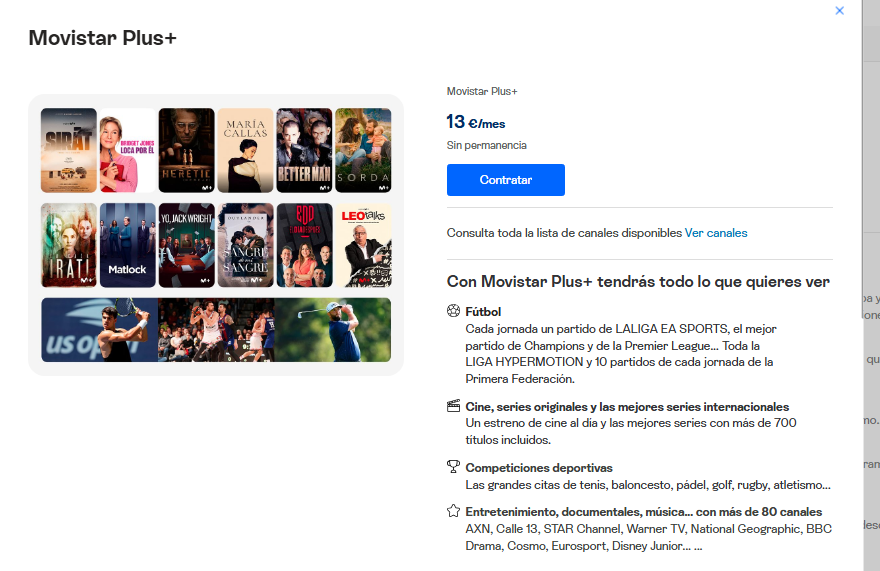
Task: Select the Better Man poster
Action: pos(304,150)
